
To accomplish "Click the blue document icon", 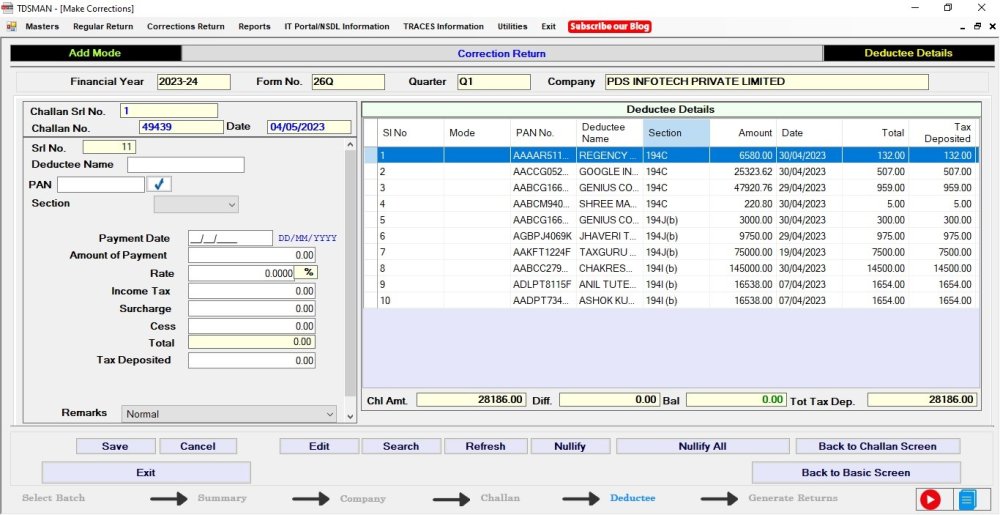I will pos(967,499).
